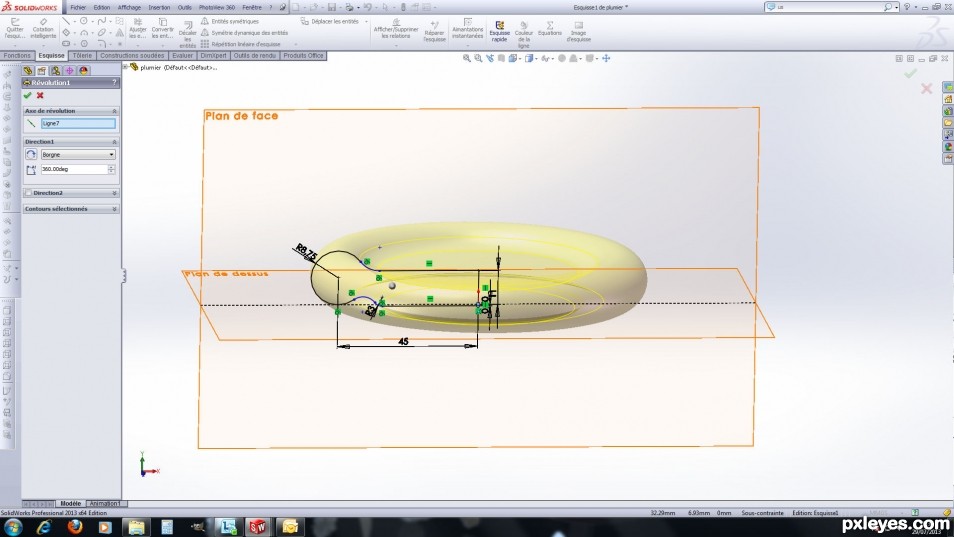Click 360.00deg angle field
The image size is (954, 537).
[74, 169]
